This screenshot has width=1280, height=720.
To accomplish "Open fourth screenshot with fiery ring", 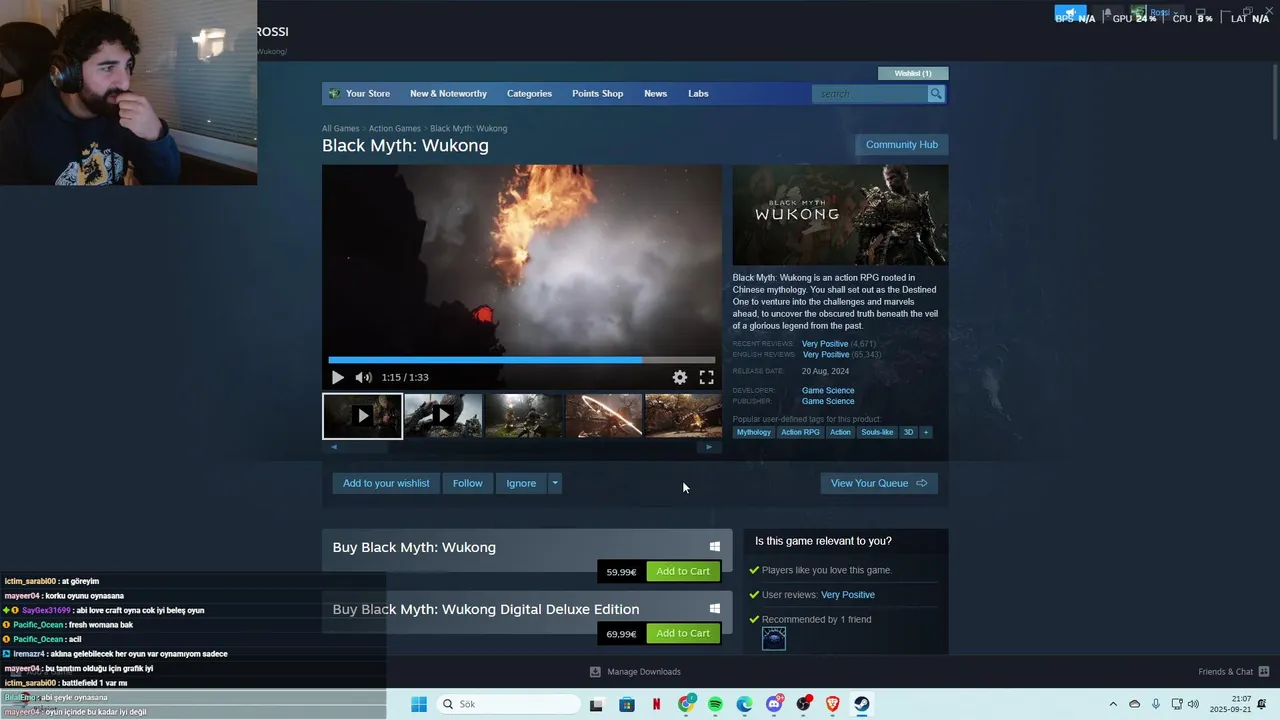I will point(604,415).
